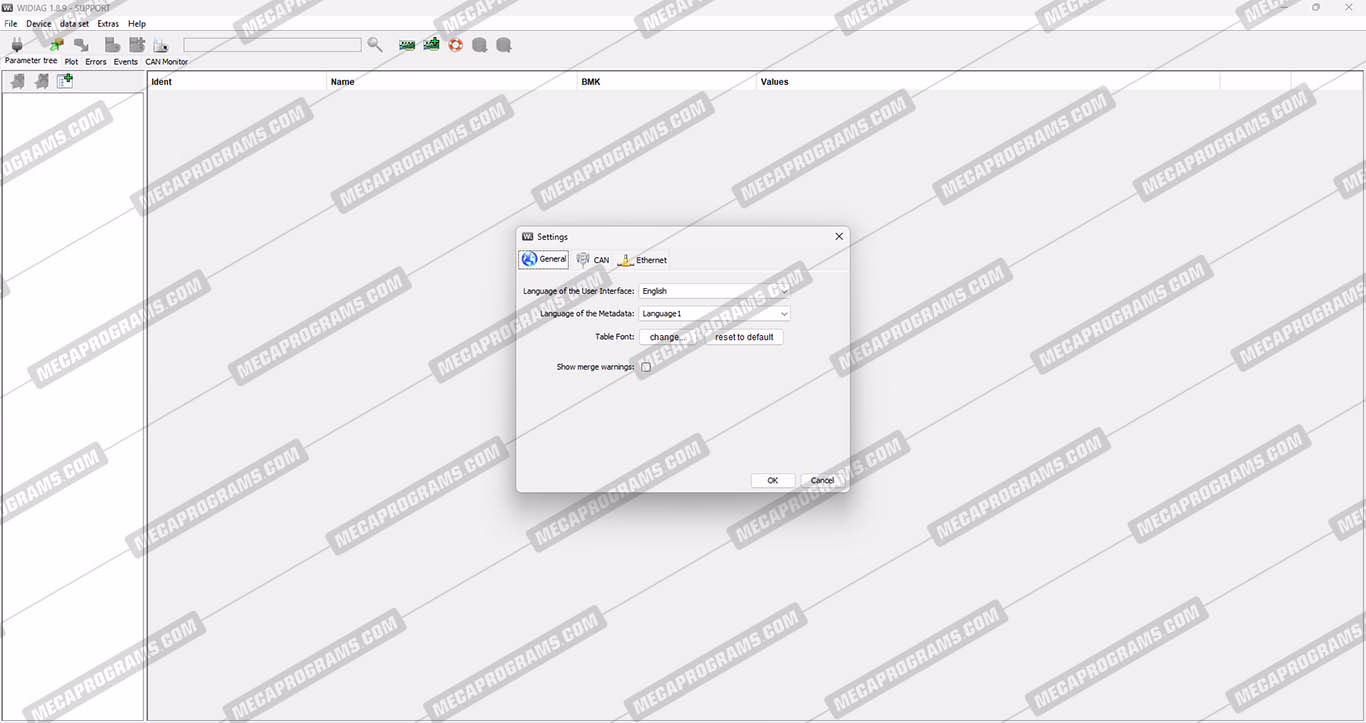Screen dimensions: 1366x723
Task: Switch to the CAN settings tab
Action: coord(592,260)
